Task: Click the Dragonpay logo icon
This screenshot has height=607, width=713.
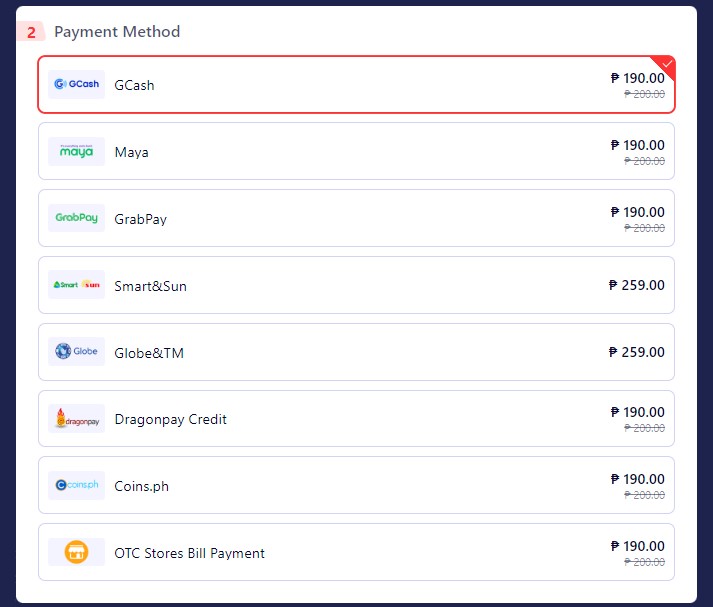Action: 76,419
